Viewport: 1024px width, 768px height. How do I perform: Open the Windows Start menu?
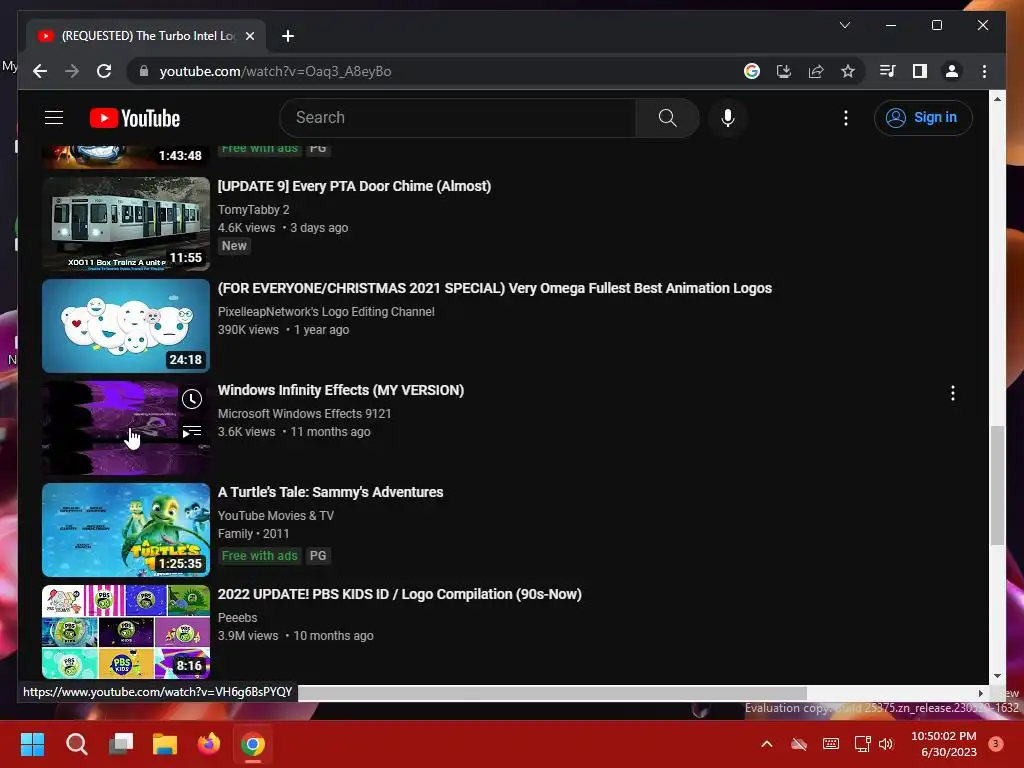coord(32,744)
